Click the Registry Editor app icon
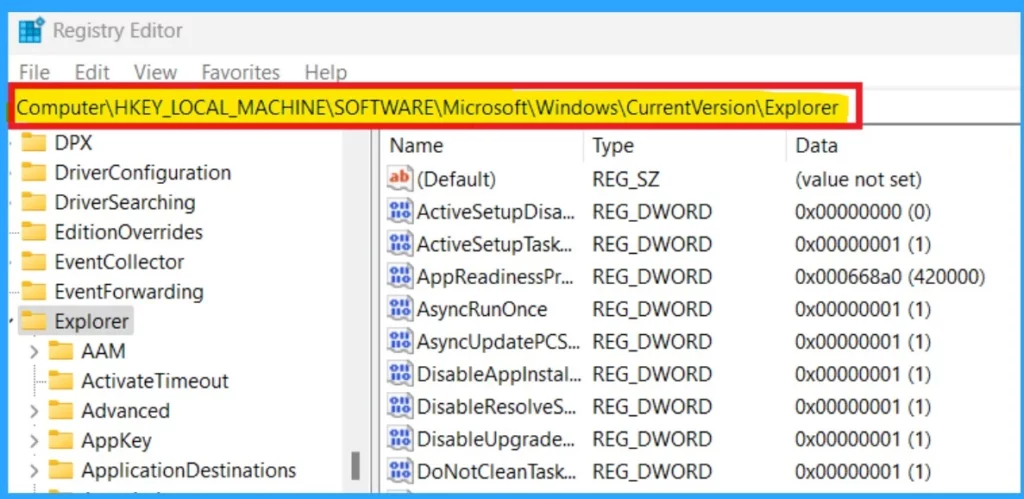Viewport: 1024px width, 499px height. click(x=31, y=31)
